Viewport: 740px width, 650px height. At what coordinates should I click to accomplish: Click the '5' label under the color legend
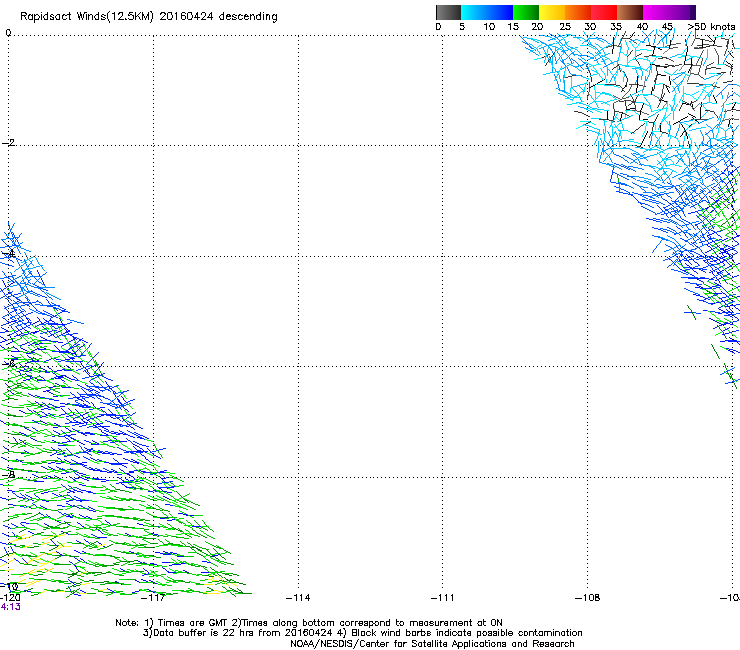[462, 27]
